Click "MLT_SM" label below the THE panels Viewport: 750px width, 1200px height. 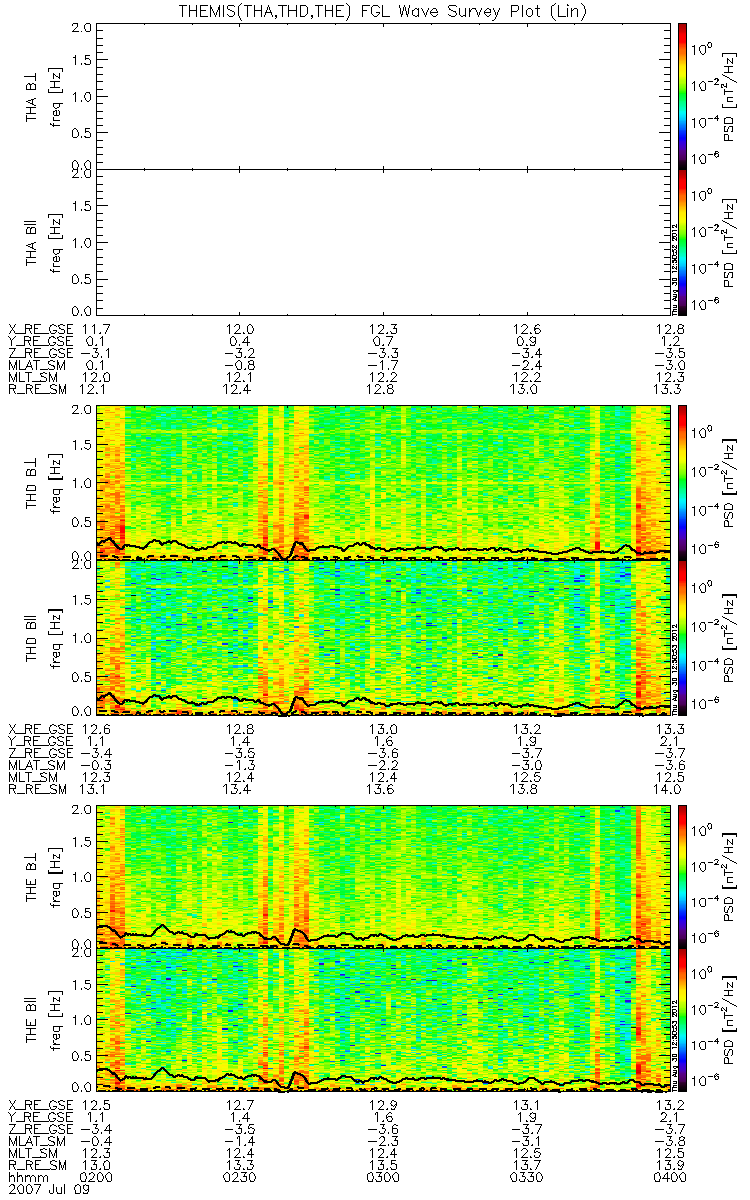tap(34, 1153)
